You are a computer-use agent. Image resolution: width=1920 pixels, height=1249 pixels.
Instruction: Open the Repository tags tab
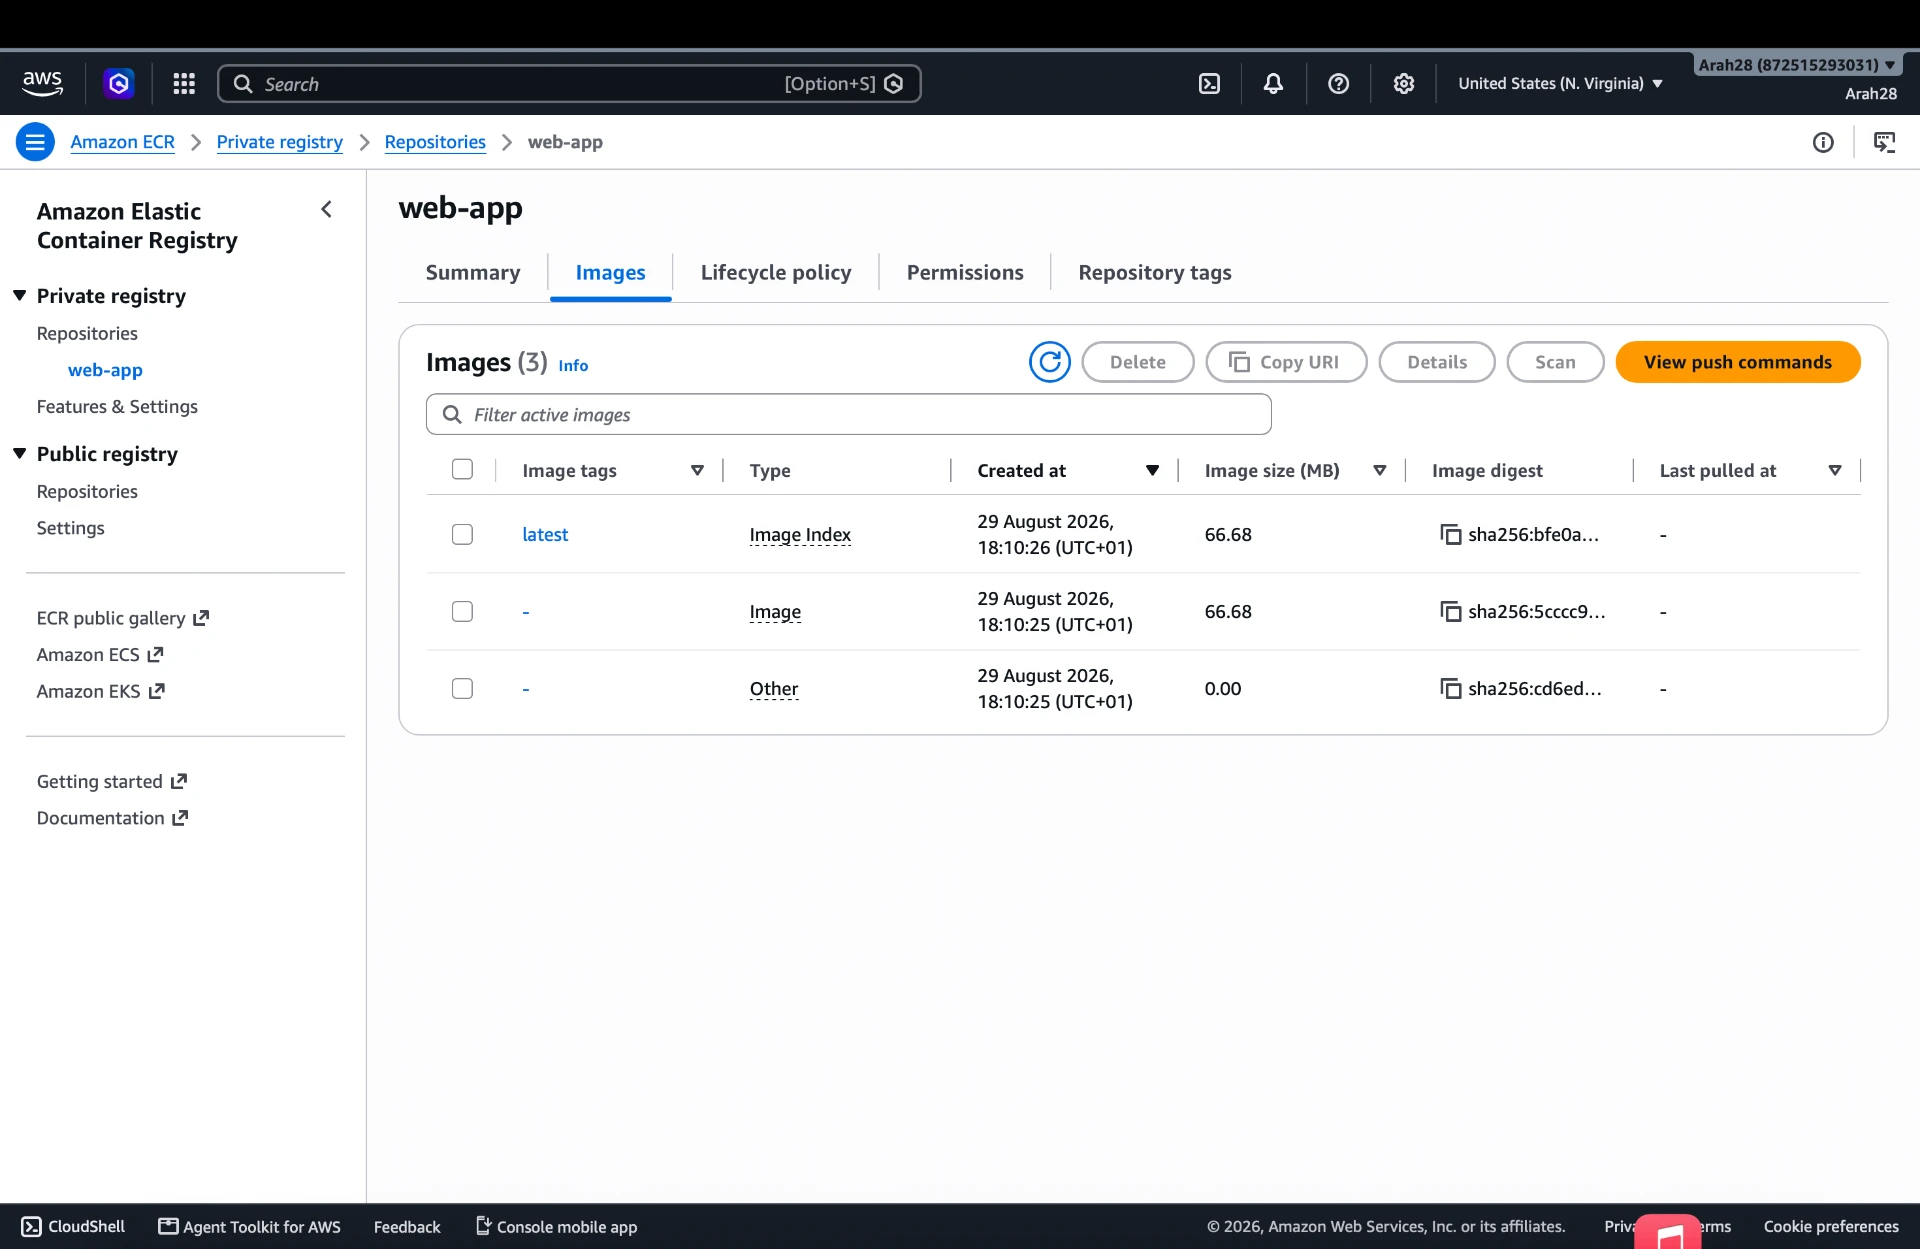[x=1155, y=273]
